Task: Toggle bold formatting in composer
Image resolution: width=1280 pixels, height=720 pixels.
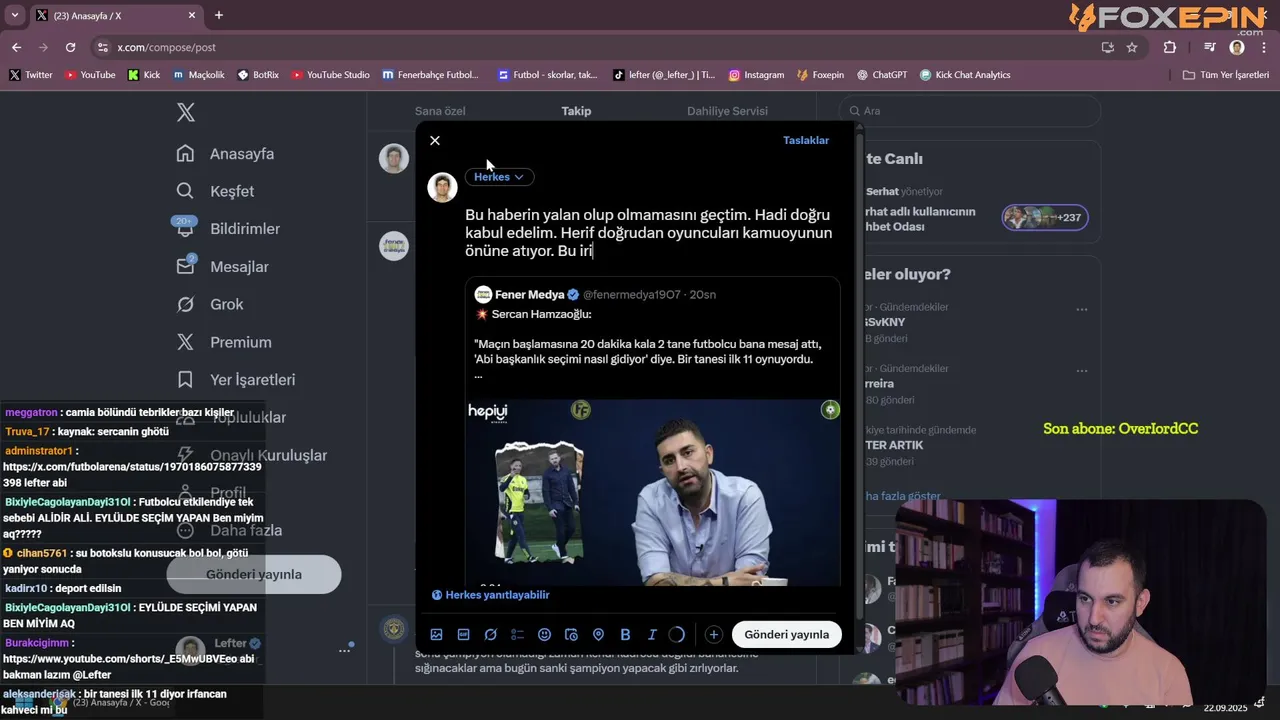Action: tap(625, 634)
